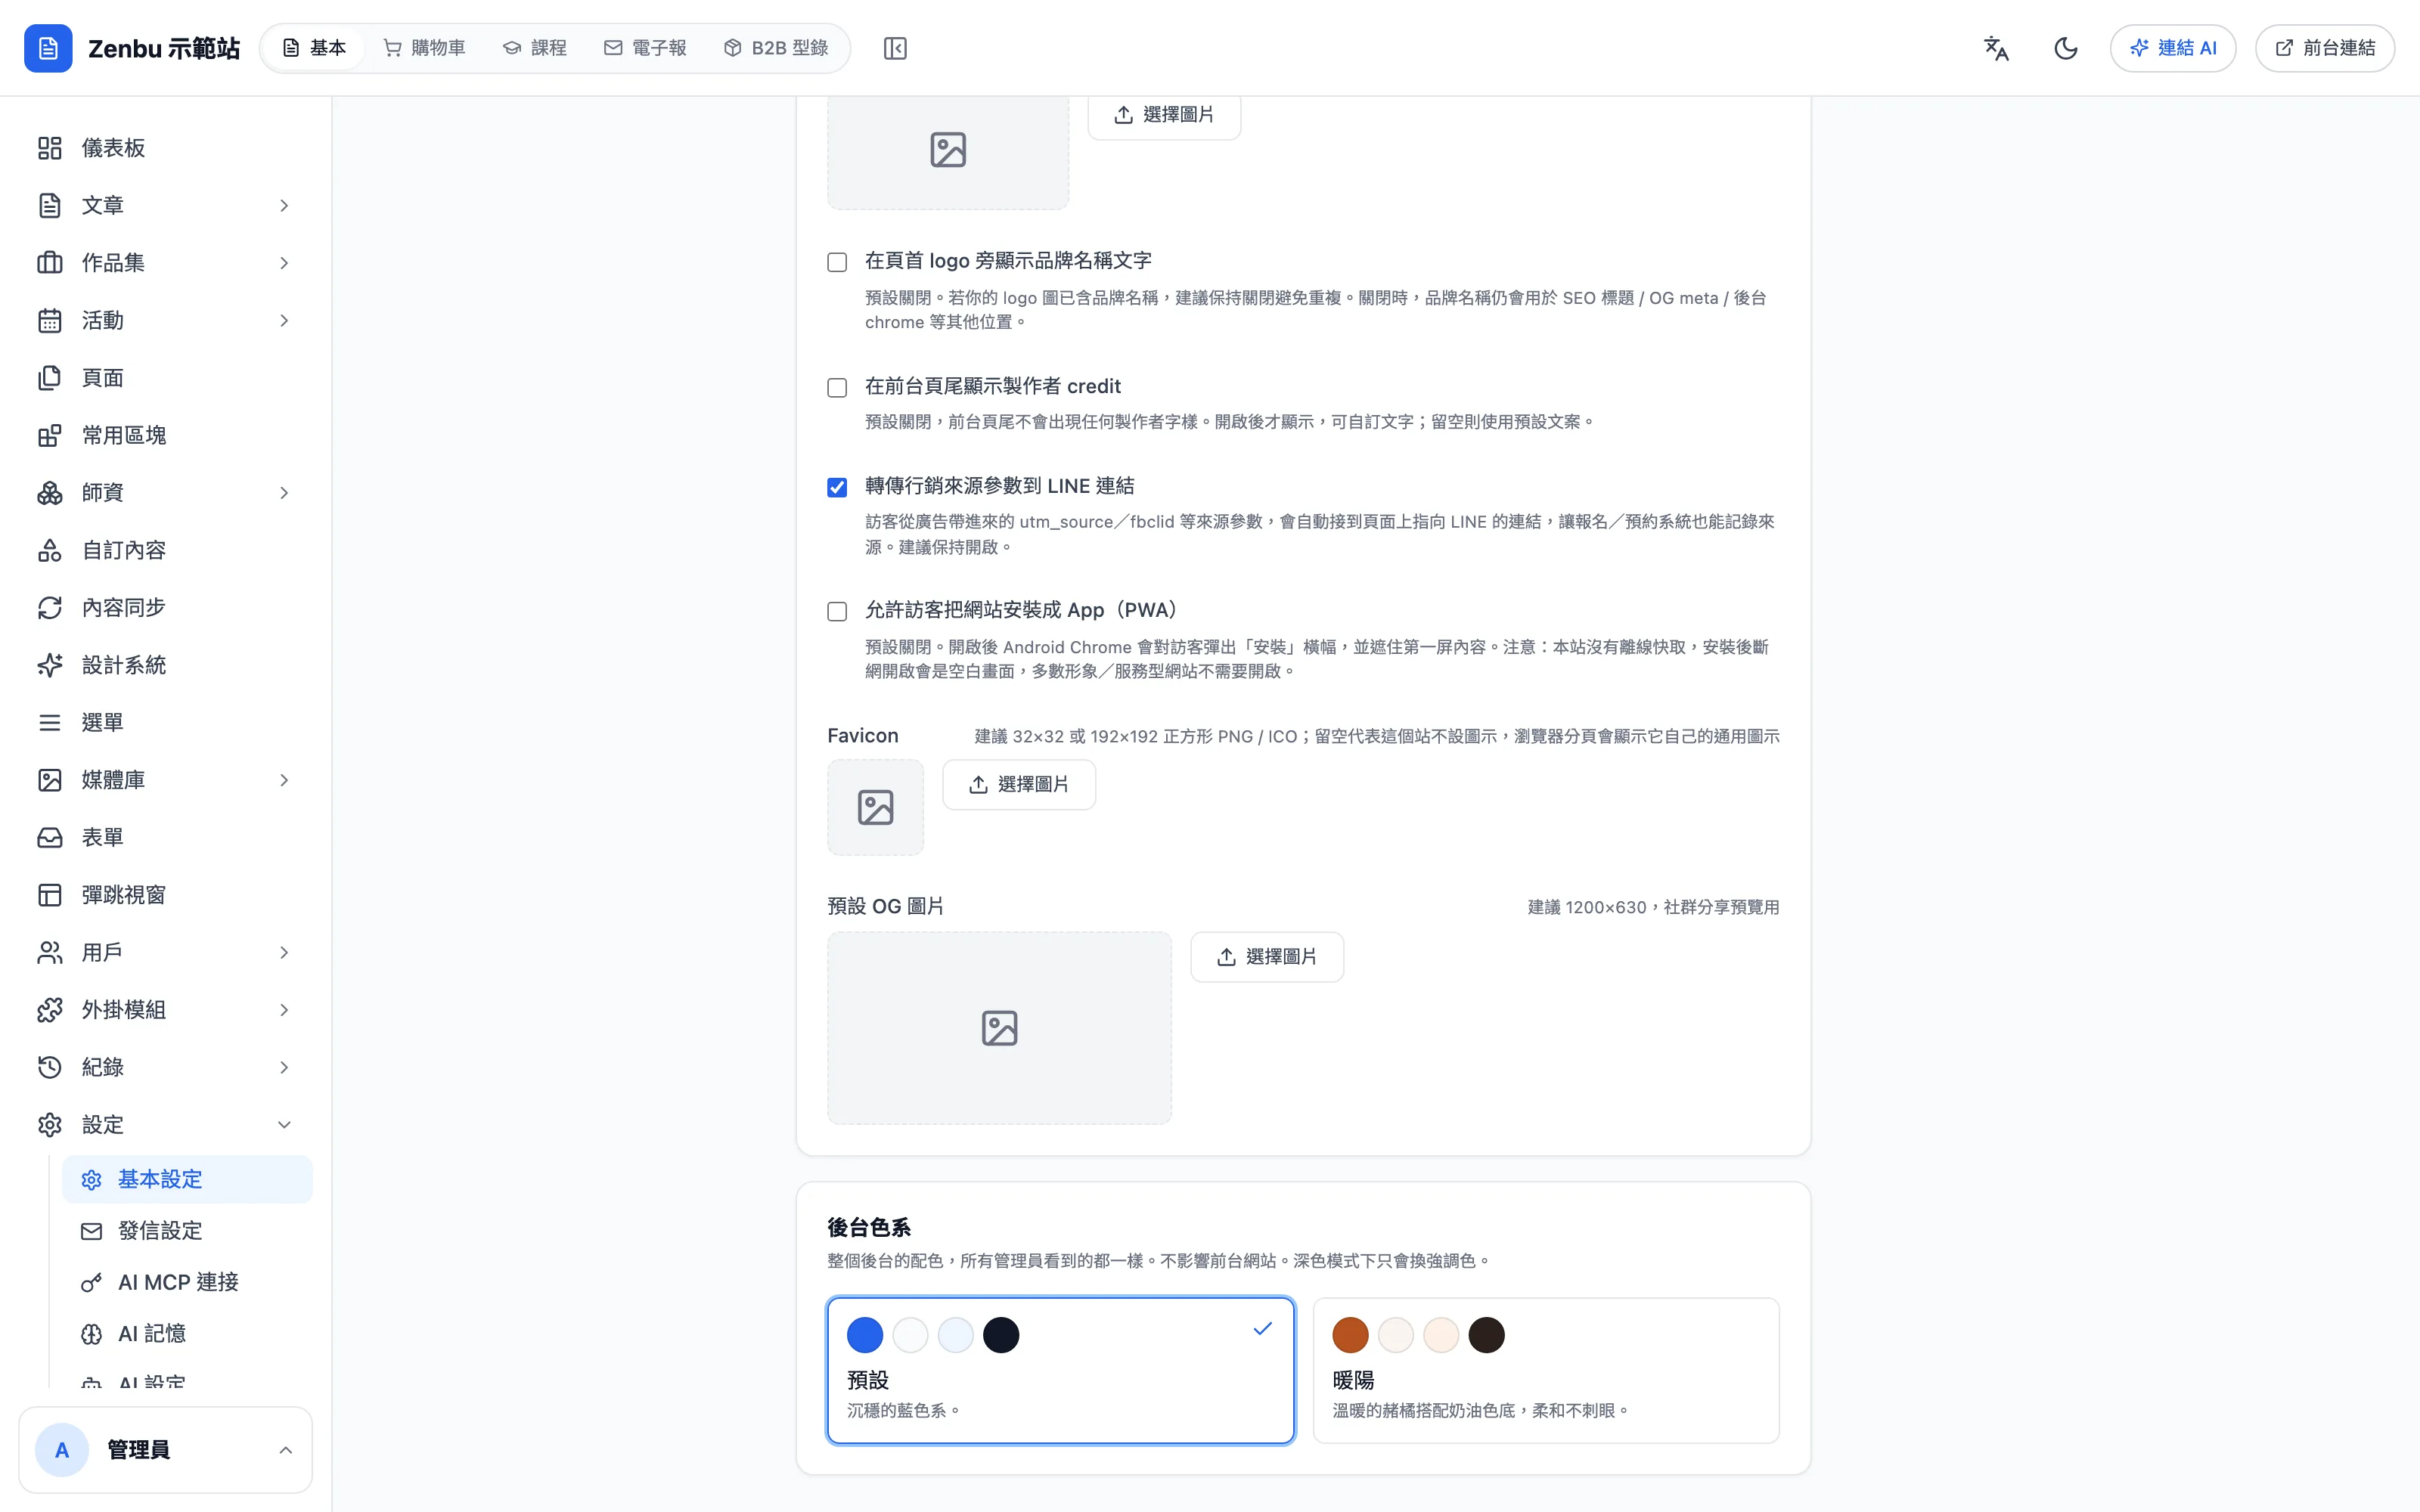The height and width of the screenshot is (1512, 2420).
Task: Click the blue swatch in 預設 theme
Action: point(865,1335)
